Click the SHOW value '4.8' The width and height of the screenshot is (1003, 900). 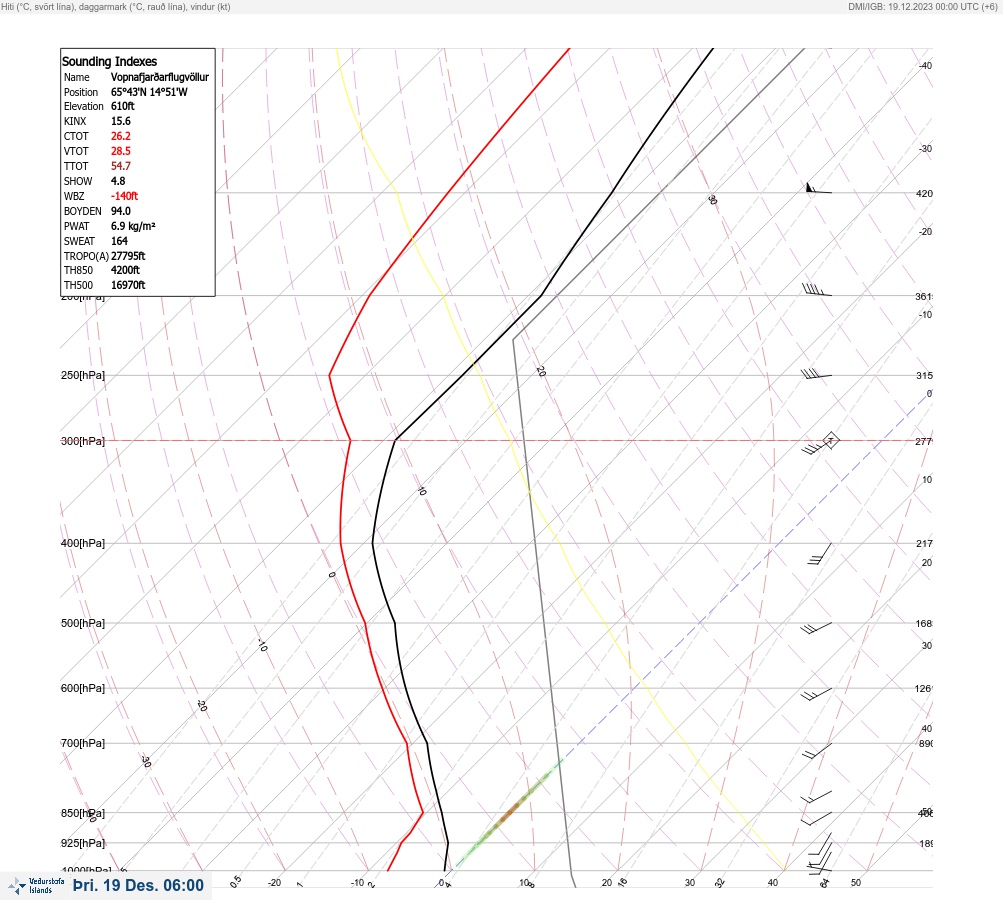(118, 181)
